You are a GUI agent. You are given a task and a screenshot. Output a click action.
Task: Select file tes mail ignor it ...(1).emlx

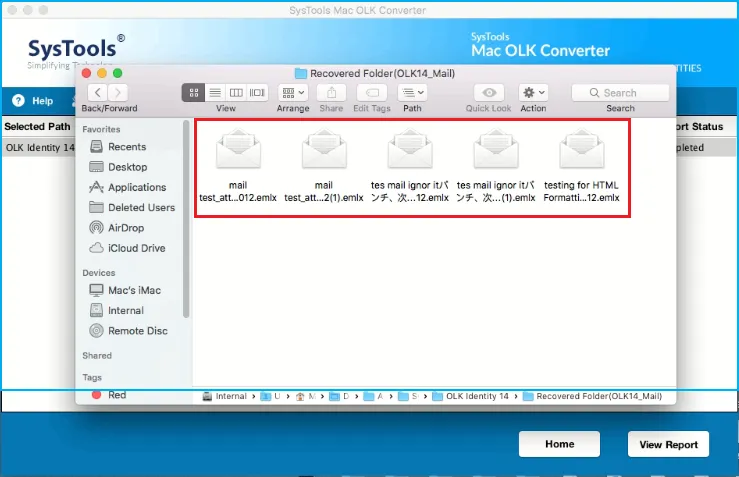click(x=496, y=165)
